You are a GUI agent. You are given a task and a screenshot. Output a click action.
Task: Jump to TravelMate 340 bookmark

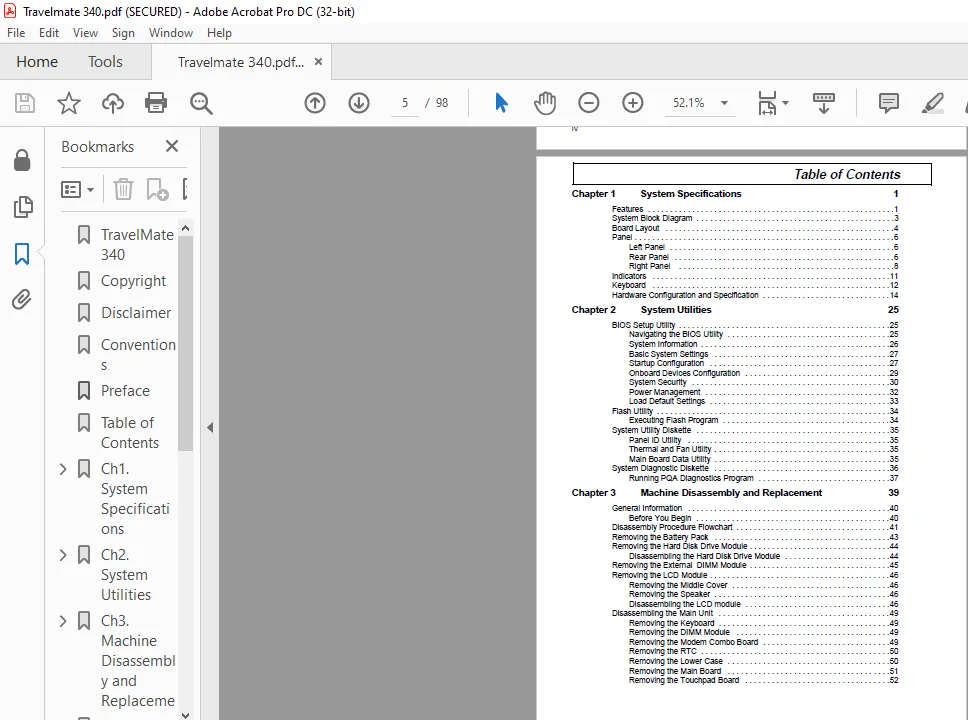tap(137, 245)
